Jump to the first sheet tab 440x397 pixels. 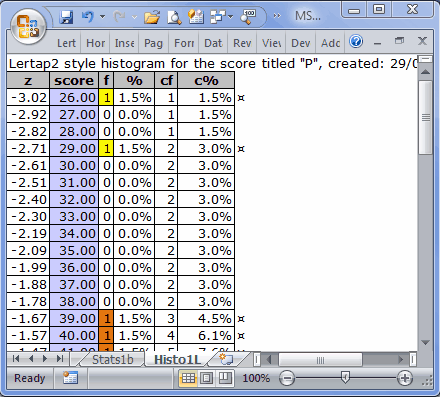point(16,359)
